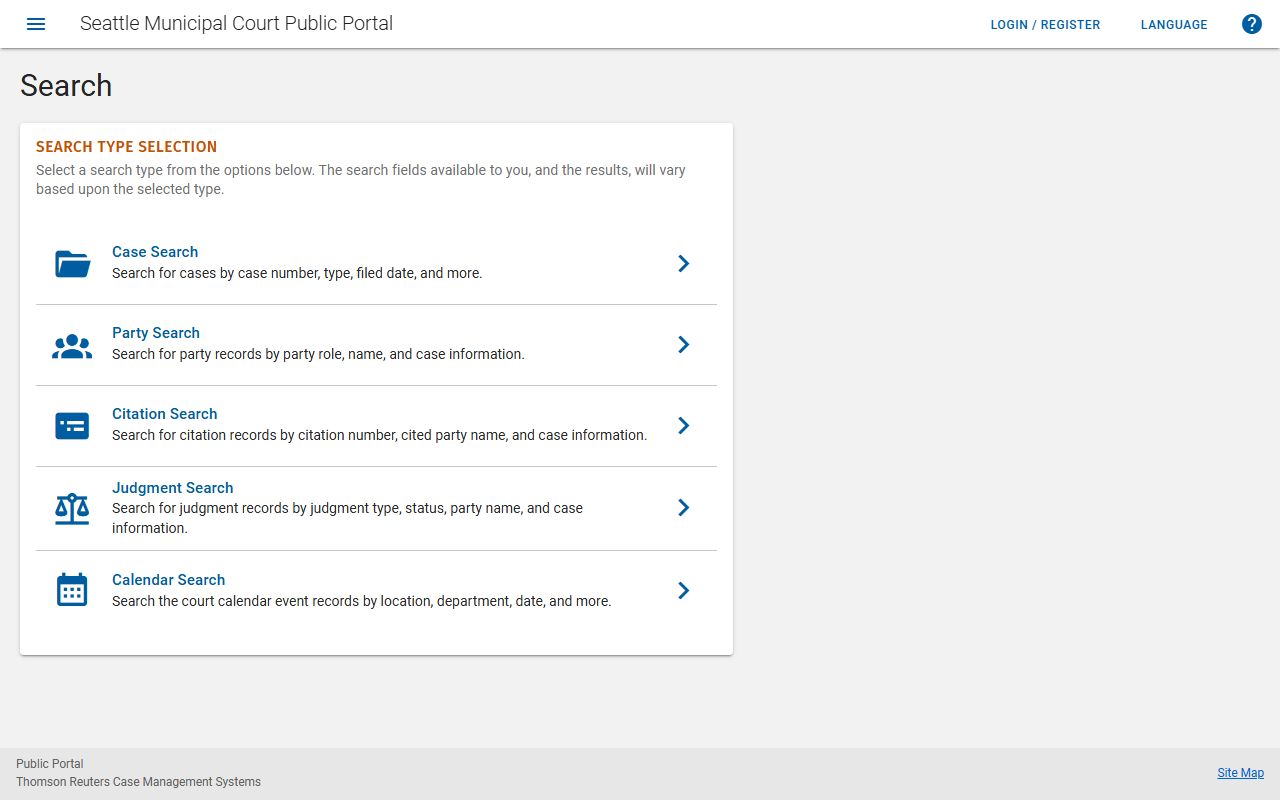
Task: Click the Calendar Search calendar icon
Action: click(72, 590)
